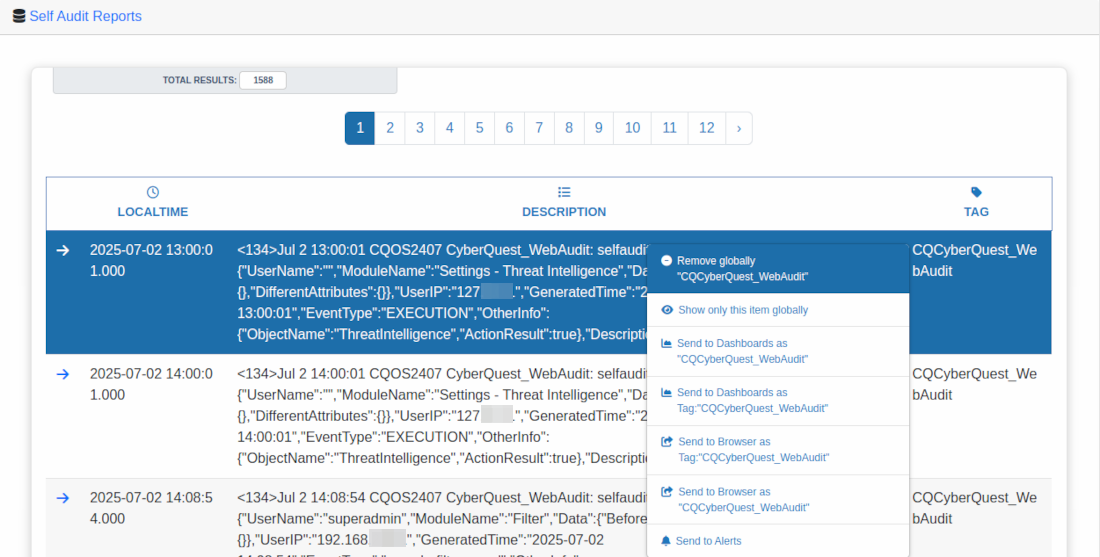Viewport: 1100px width, 557px height.
Task: Click the database icon beside Self Audit Reports
Action: click(x=19, y=16)
